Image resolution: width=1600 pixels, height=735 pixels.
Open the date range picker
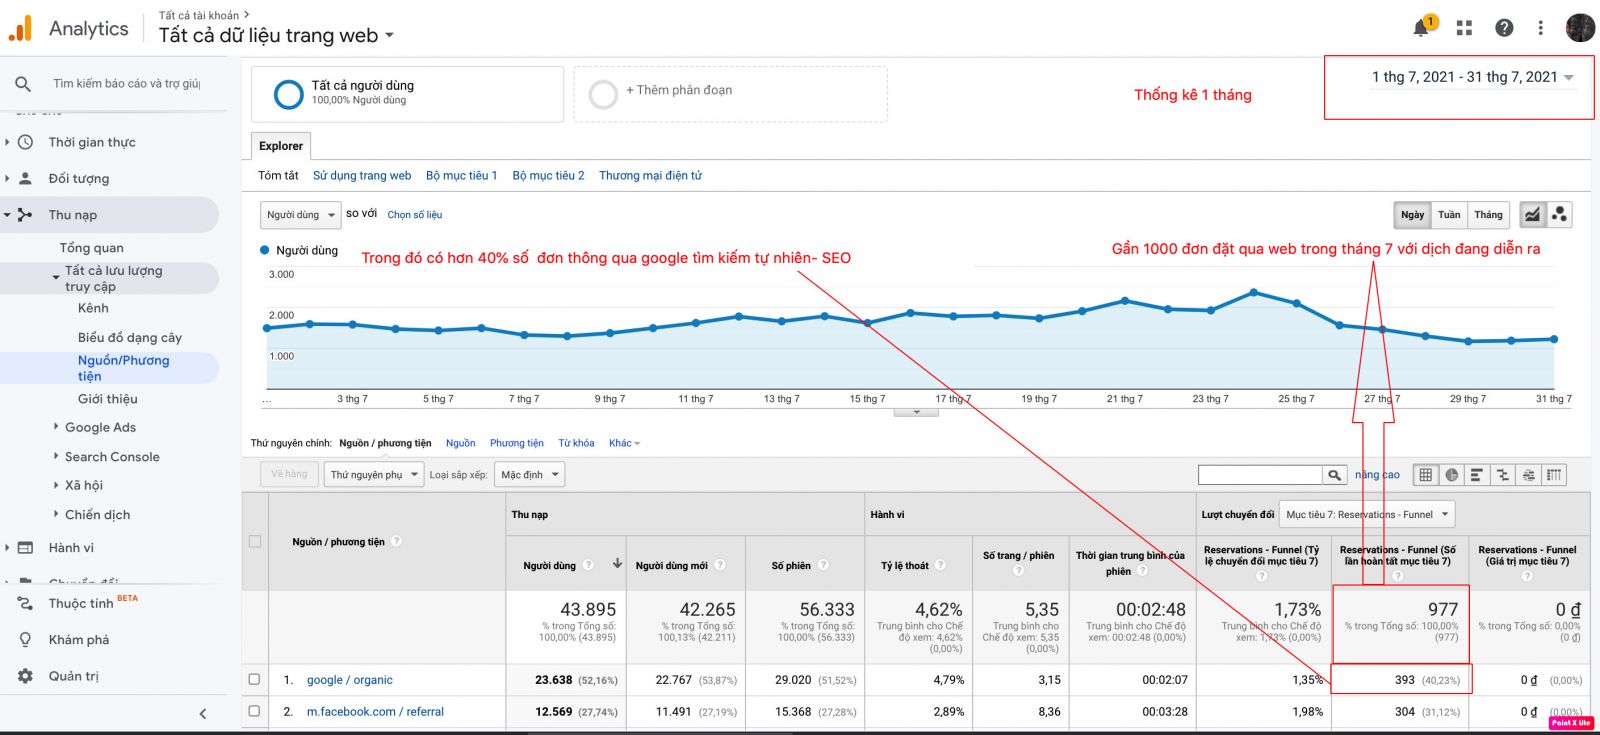pyautogui.click(x=1472, y=77)
